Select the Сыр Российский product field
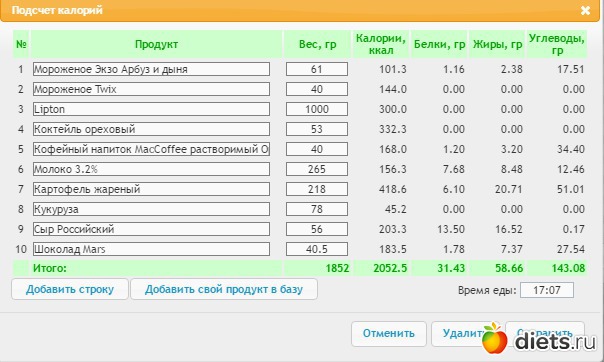Image resolution: width=604 pixels, height=362 pixels. pos(151,230)
